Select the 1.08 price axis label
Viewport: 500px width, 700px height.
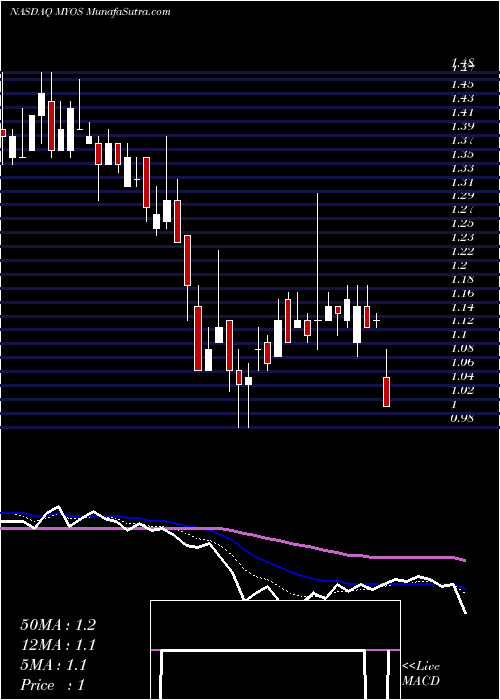click(x=462, y=348)
